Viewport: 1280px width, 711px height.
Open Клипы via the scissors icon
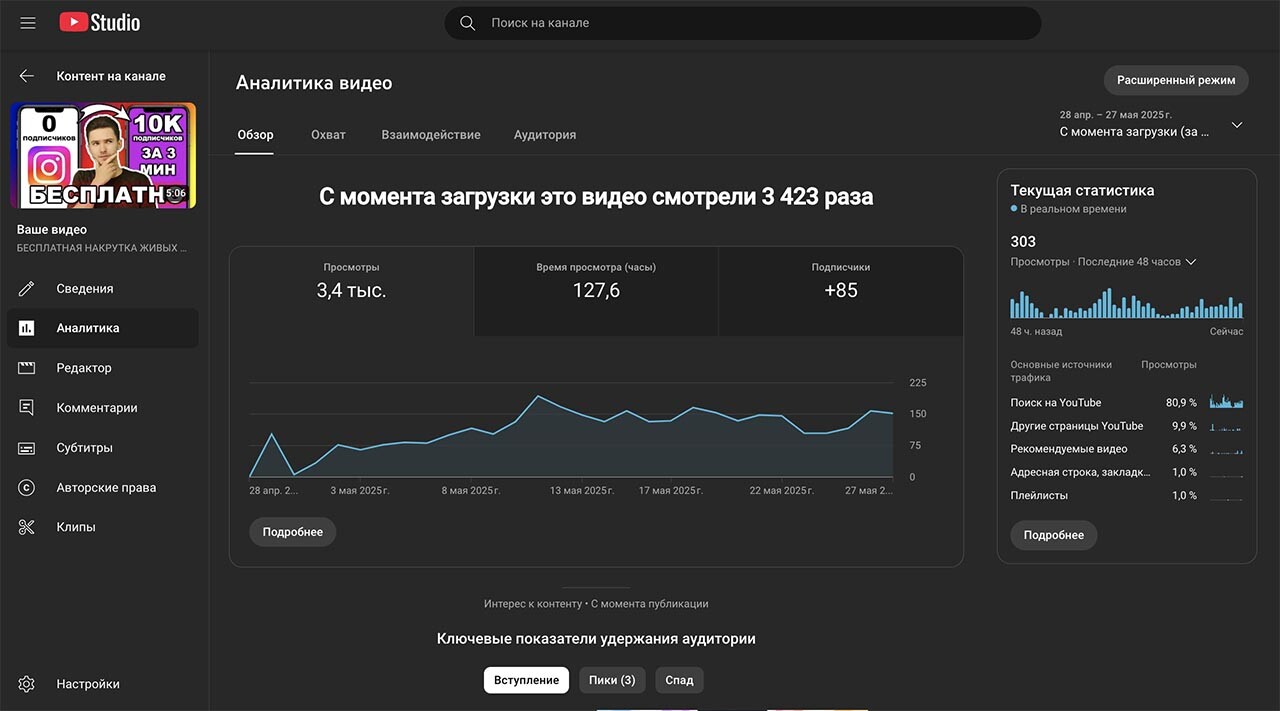27,527
